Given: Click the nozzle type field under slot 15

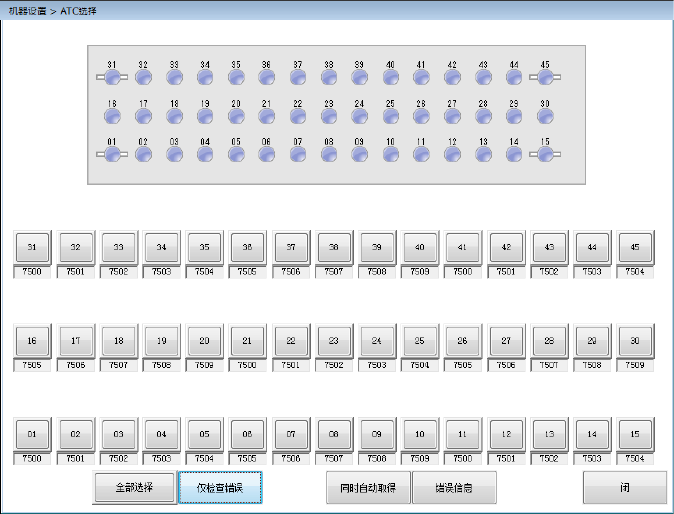Looking at the screenshot, I should 635,459.
